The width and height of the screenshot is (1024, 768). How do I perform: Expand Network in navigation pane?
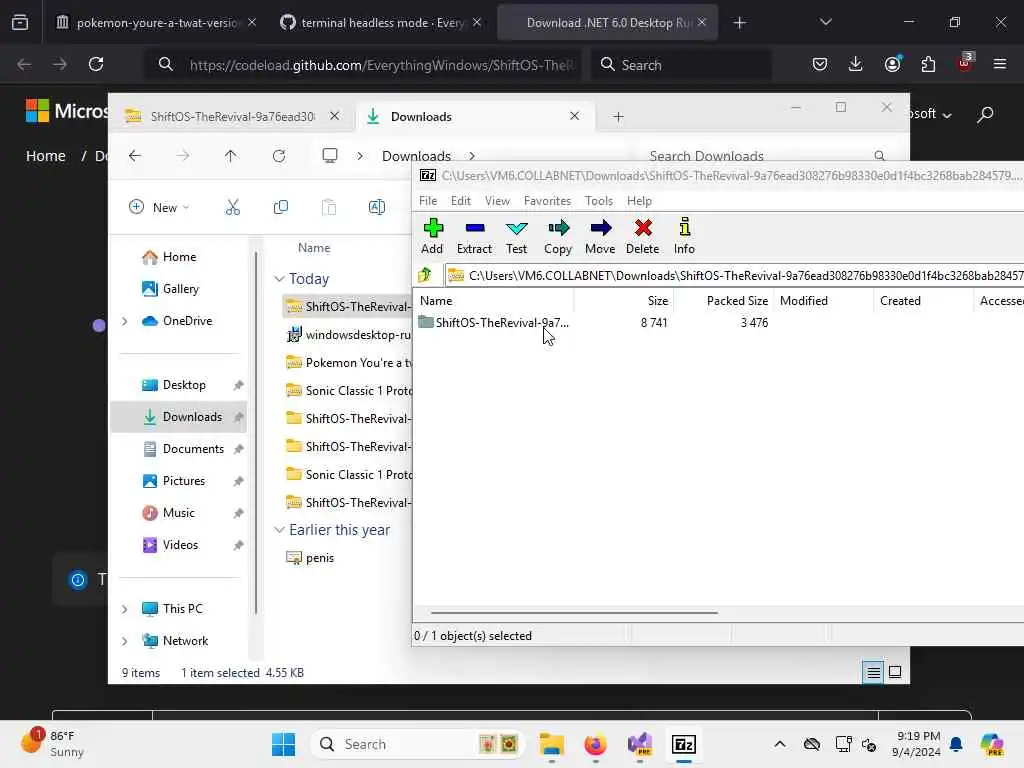tap(125, 641)
